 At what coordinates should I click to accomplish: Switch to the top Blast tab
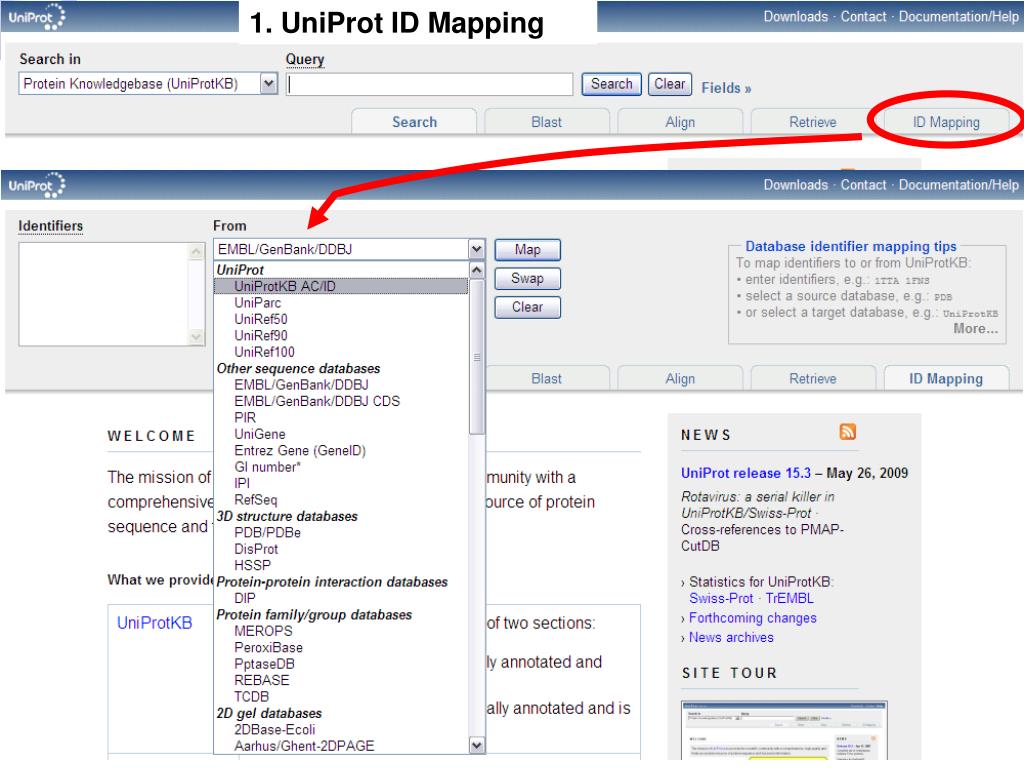coord(547,122)
